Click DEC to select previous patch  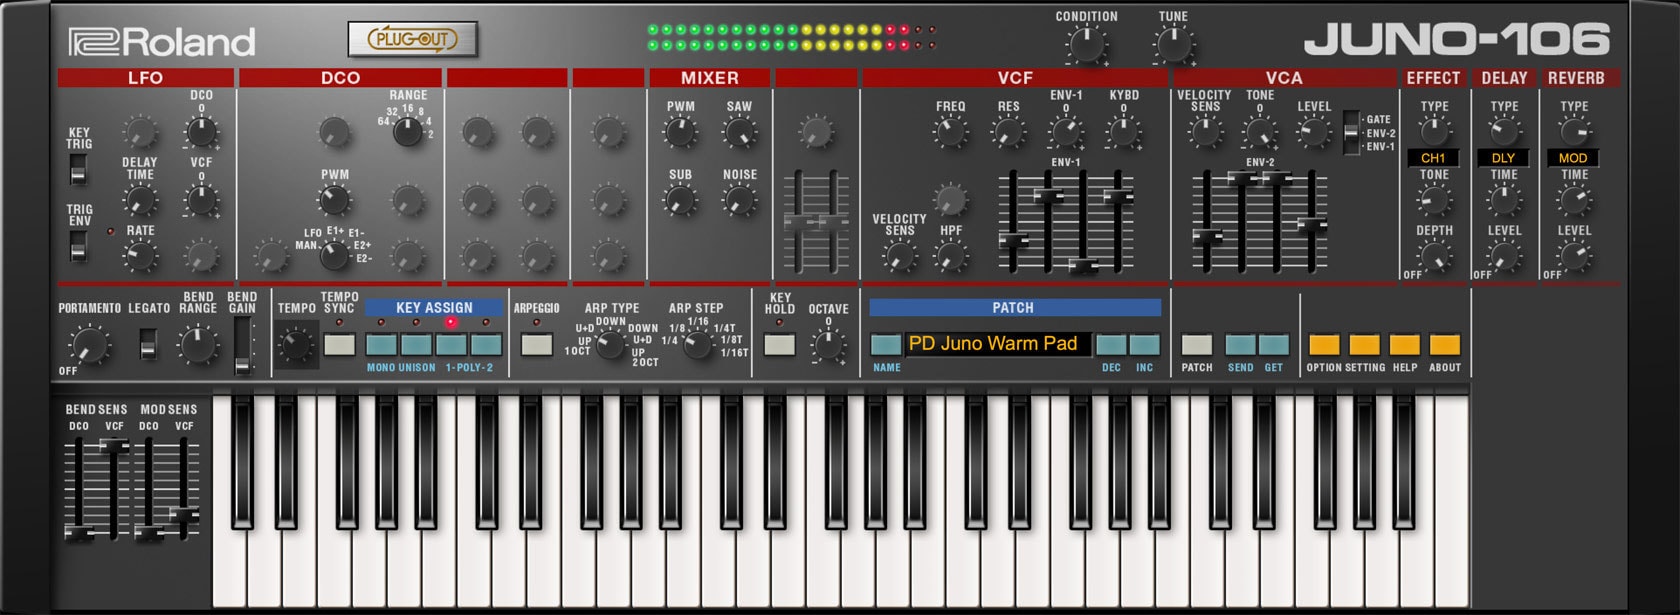[1111, 345]
